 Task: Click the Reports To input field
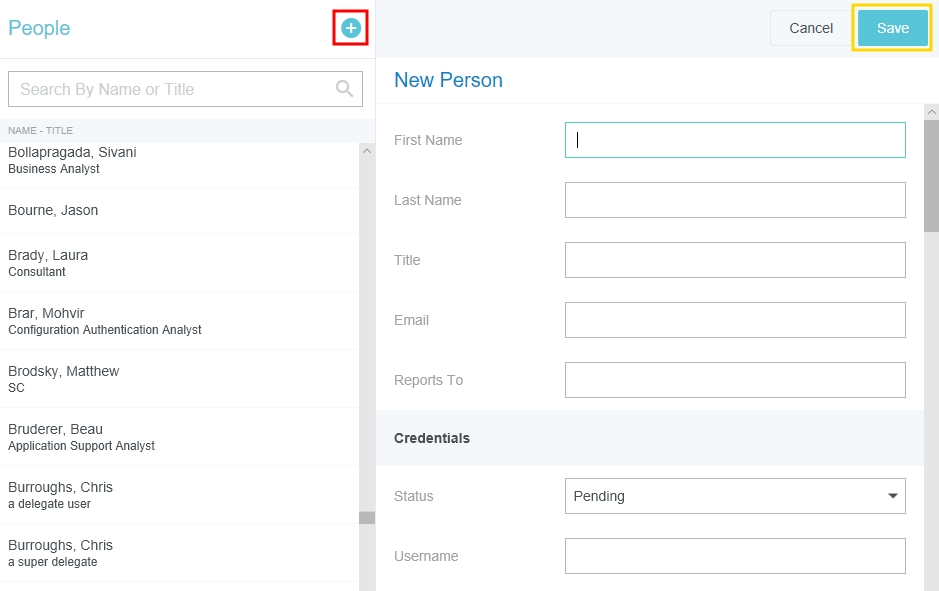(x=735, y=380)
